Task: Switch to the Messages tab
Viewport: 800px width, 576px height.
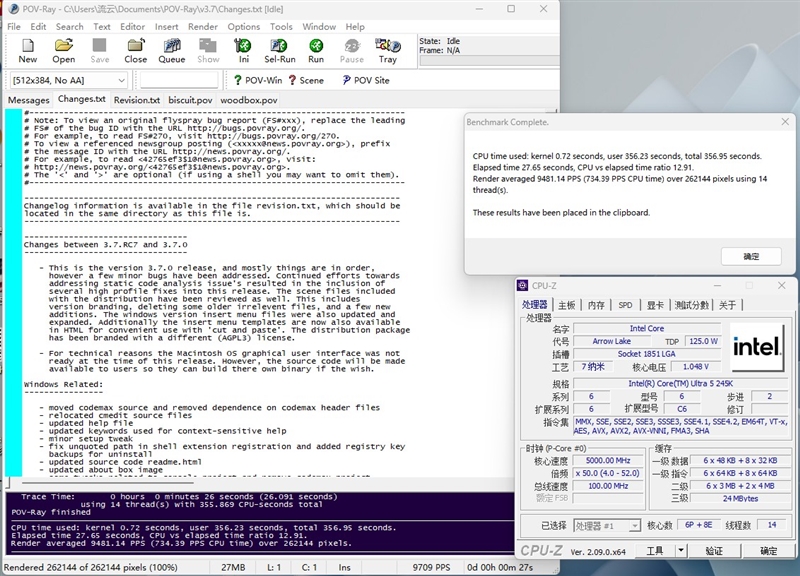Action: pyautogui.click(x=29, y=100)
